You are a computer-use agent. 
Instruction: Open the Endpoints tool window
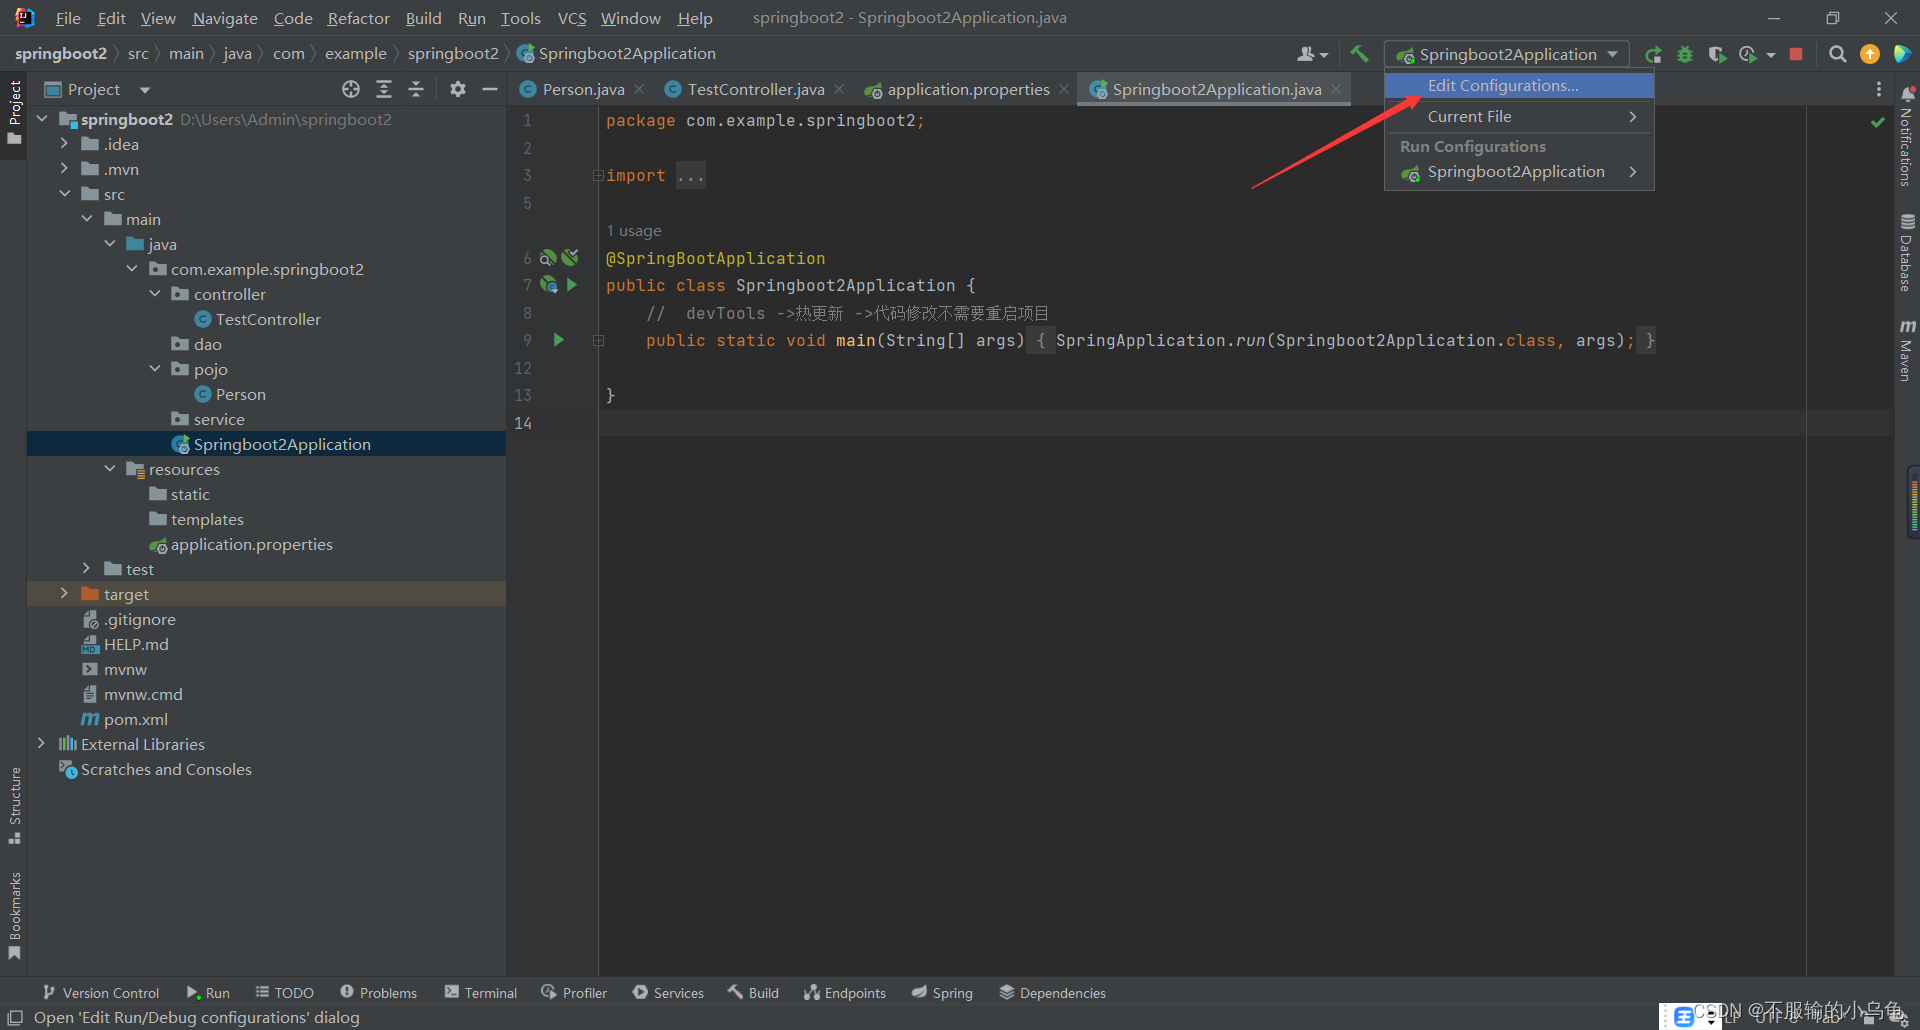pyautogui.click(x=845, y=992)
